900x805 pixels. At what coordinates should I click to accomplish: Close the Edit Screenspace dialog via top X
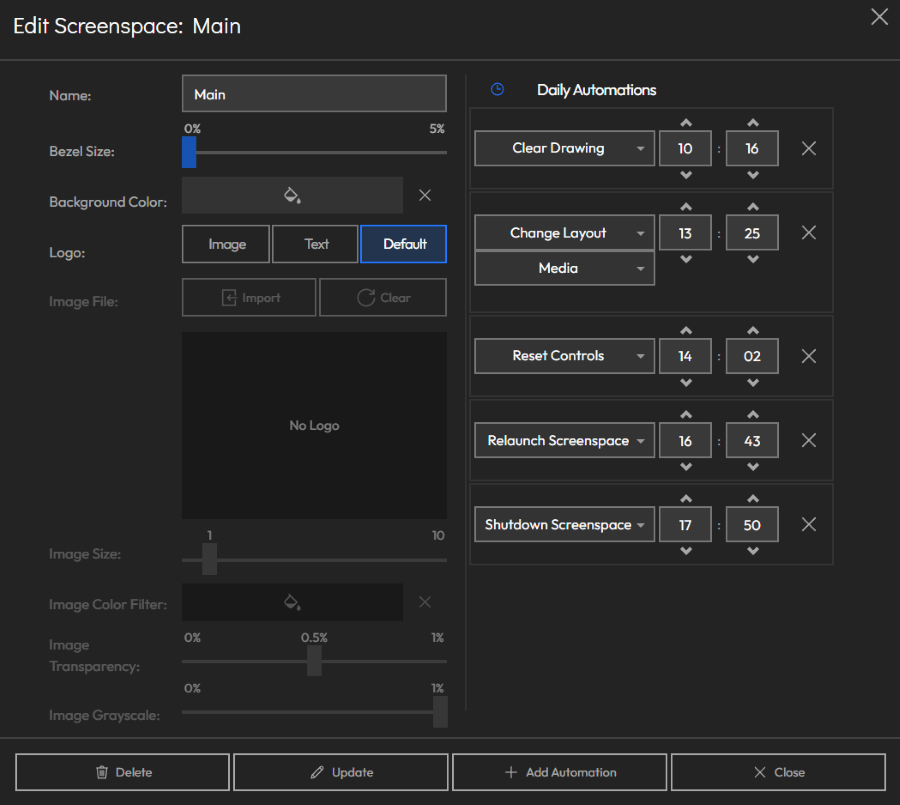pyautogui.click(x=879, y=17)
